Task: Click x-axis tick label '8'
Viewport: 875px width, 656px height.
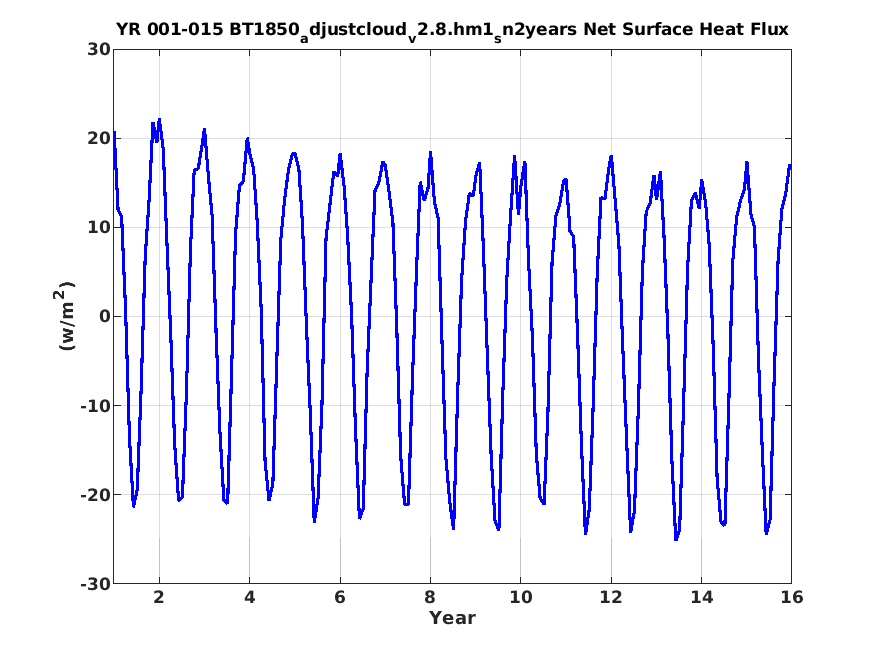Action: [x=430, y=597]
